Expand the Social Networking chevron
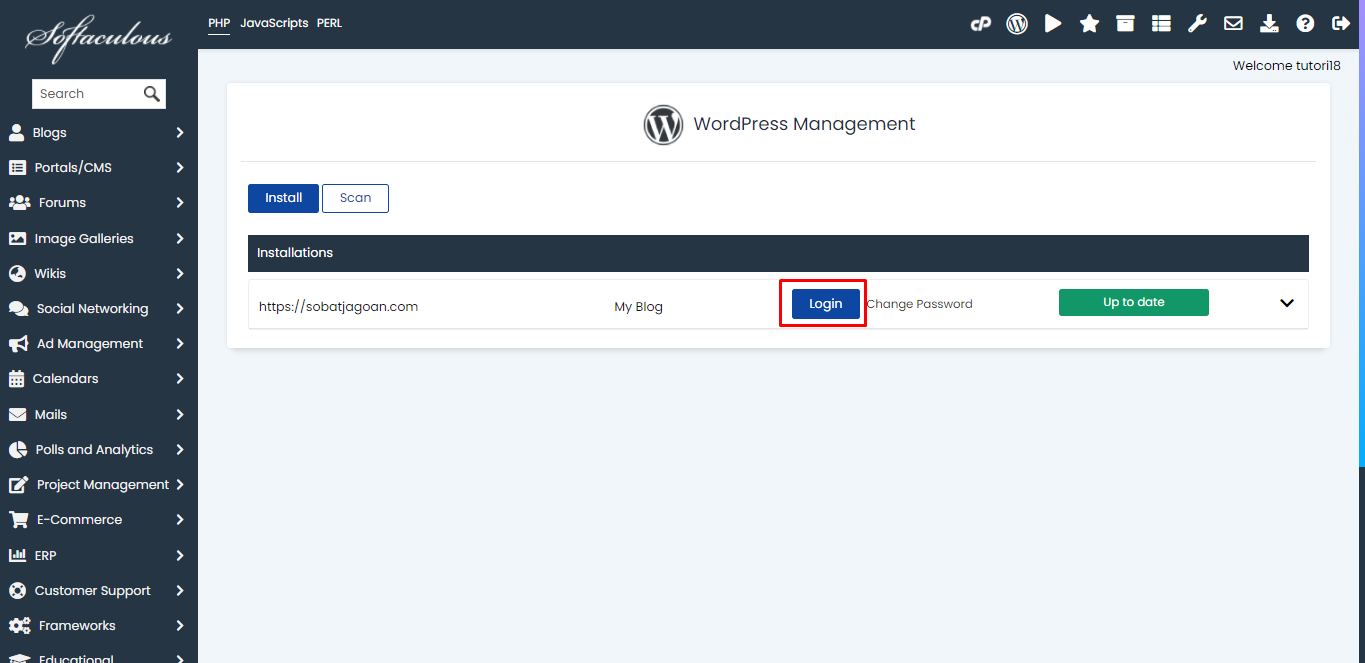Image resolution: width=1365 pixels, height=663 pixels. pos(180,308)
